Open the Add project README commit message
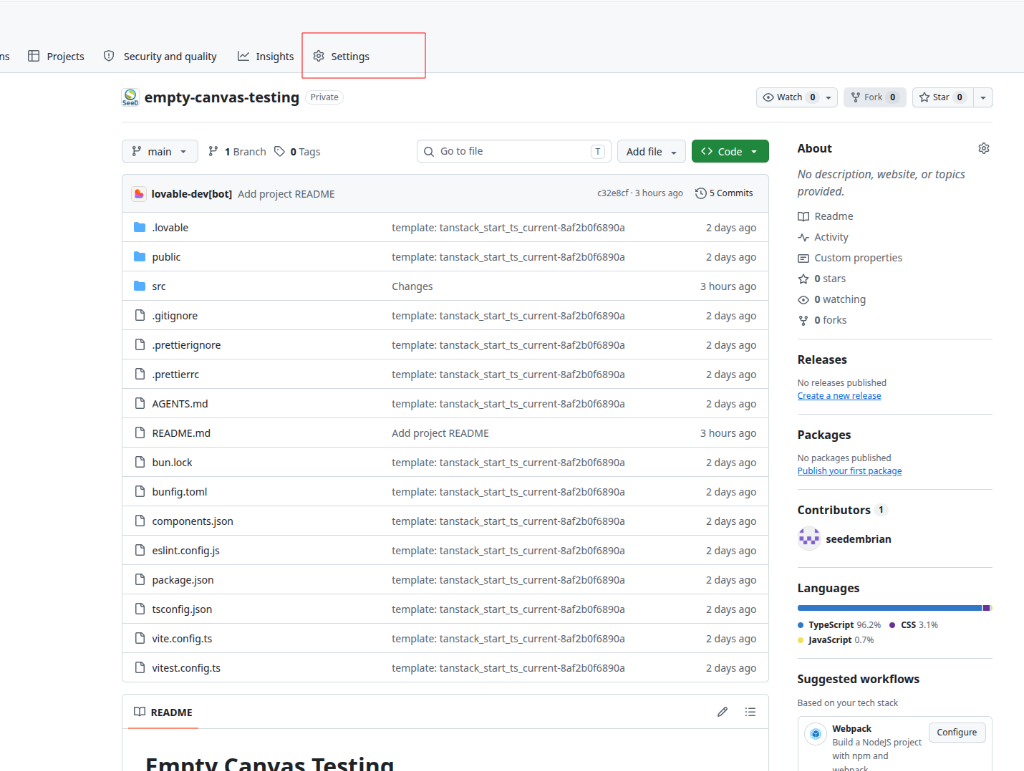Image resolution: width=1024 pixels, height=771 pixels. [x=286, y=194]
